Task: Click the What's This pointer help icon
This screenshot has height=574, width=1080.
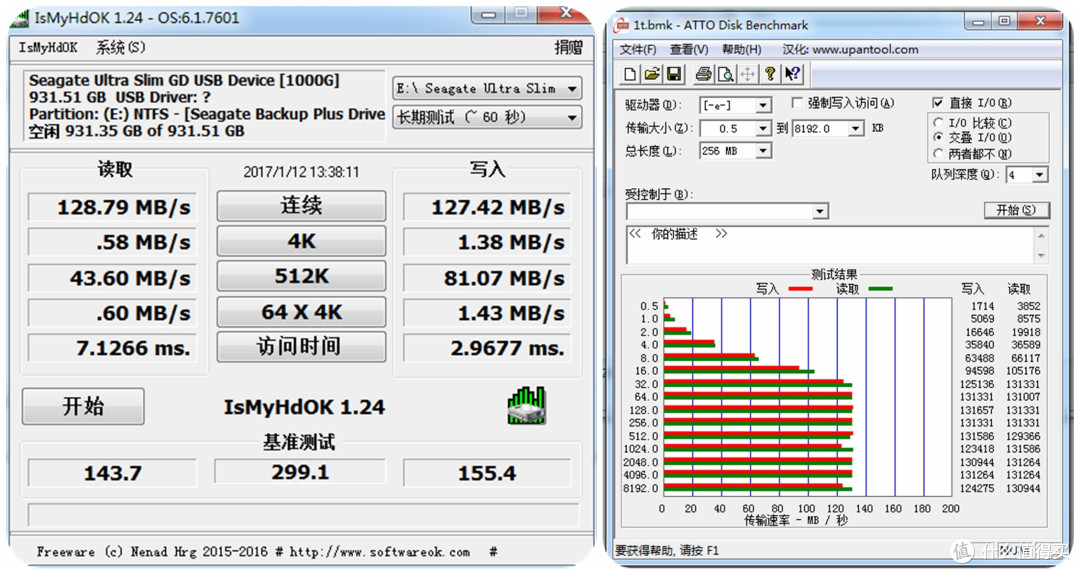Action: tap(792, 74)
